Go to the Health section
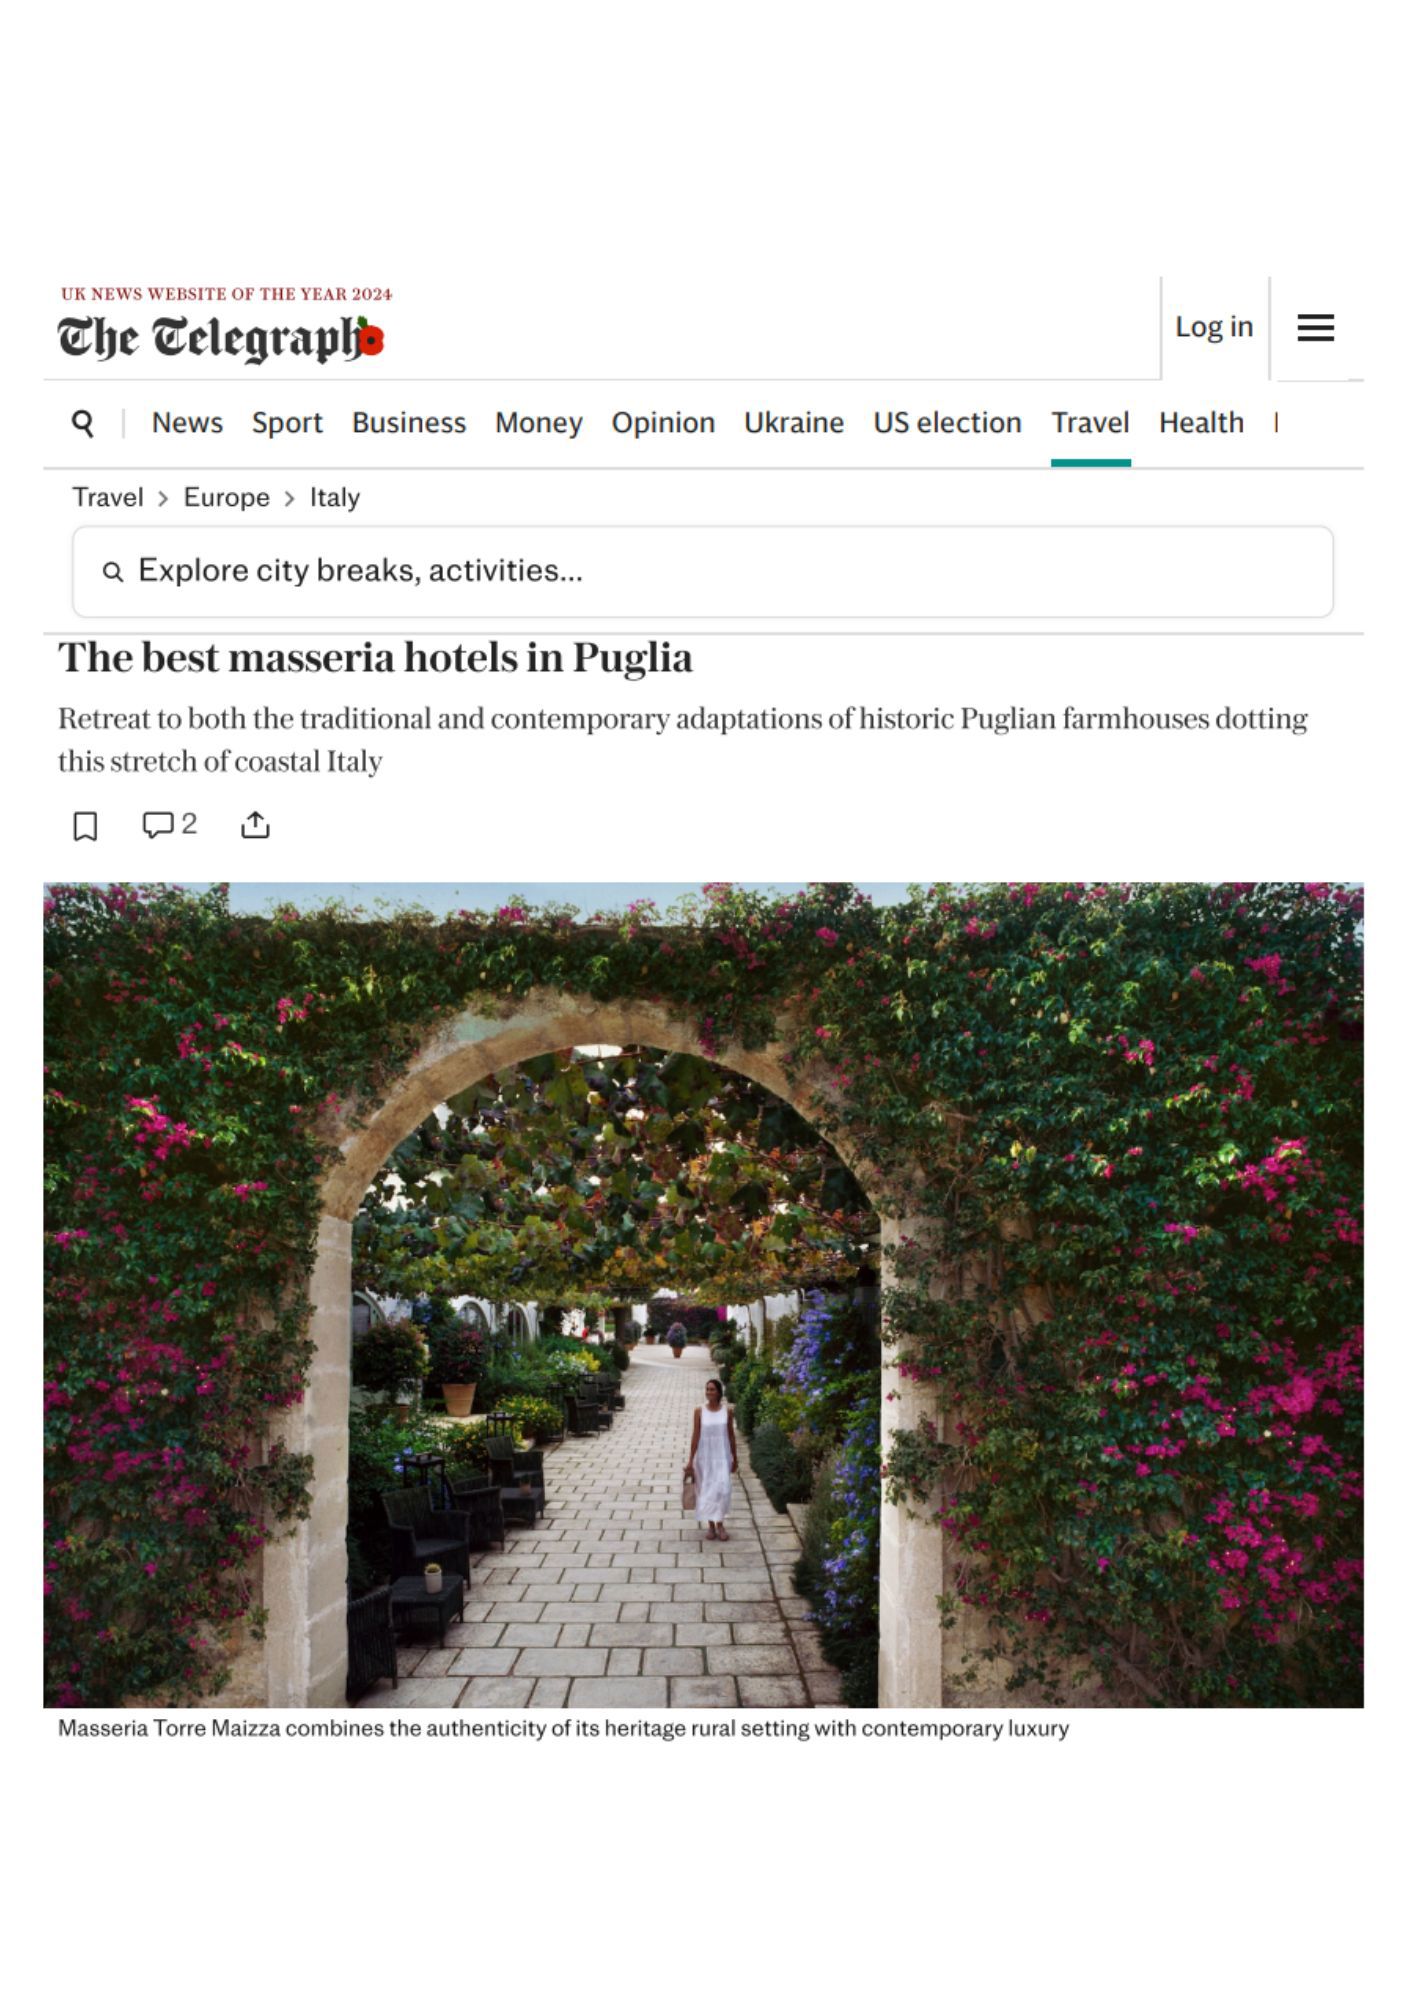The image size is (1414, 2000). (x=1201, y=423)
